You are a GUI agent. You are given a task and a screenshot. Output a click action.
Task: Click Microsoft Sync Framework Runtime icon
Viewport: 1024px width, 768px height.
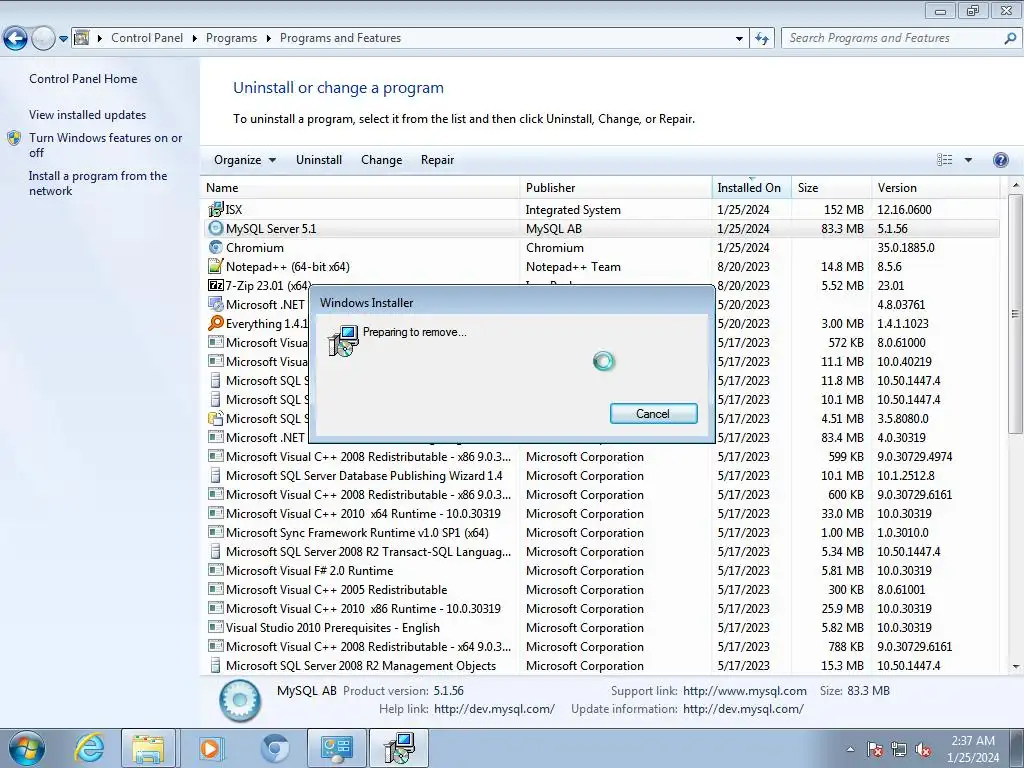(216, 532)
